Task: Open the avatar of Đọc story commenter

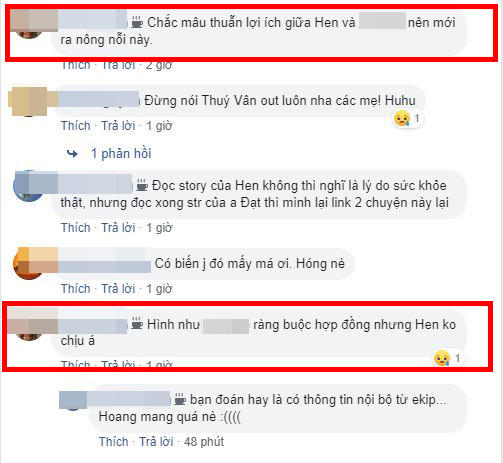Action: [28, 186]
